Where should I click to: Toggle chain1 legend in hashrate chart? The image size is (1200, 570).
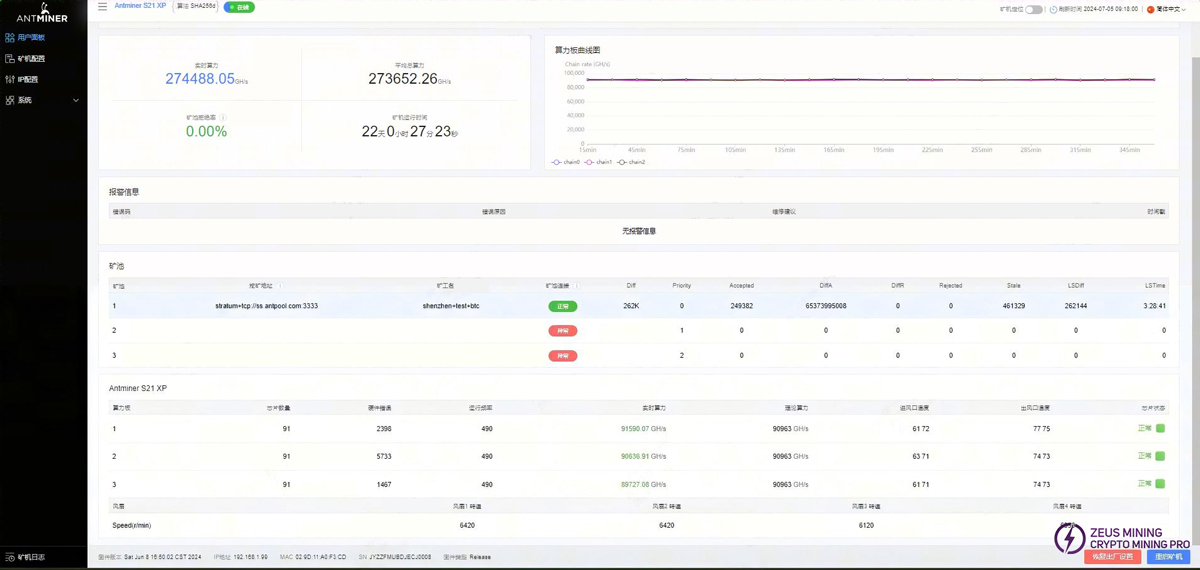point(598,162)
